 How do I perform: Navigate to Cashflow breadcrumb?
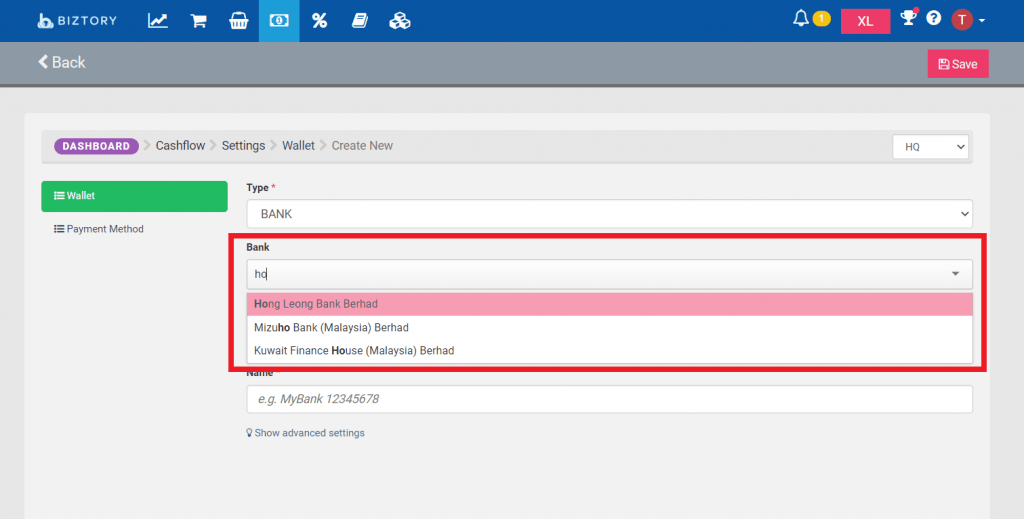(x=180, y=146)
